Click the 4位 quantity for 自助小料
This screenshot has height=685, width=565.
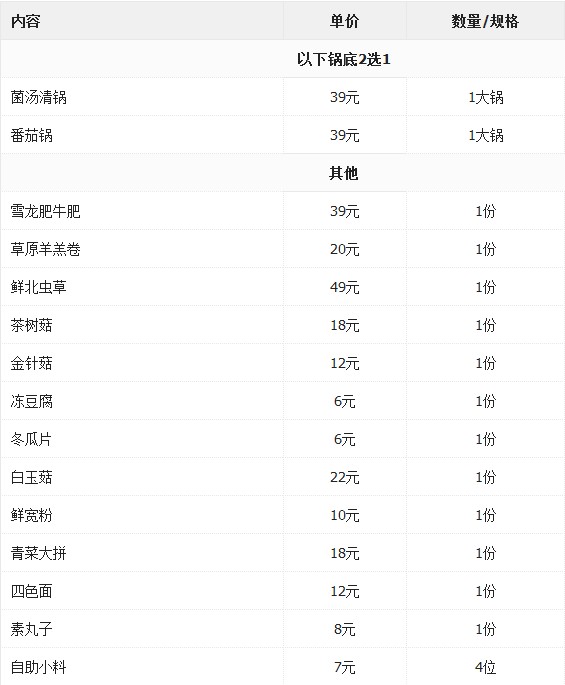pyautogui.click(x=485, y=667)
